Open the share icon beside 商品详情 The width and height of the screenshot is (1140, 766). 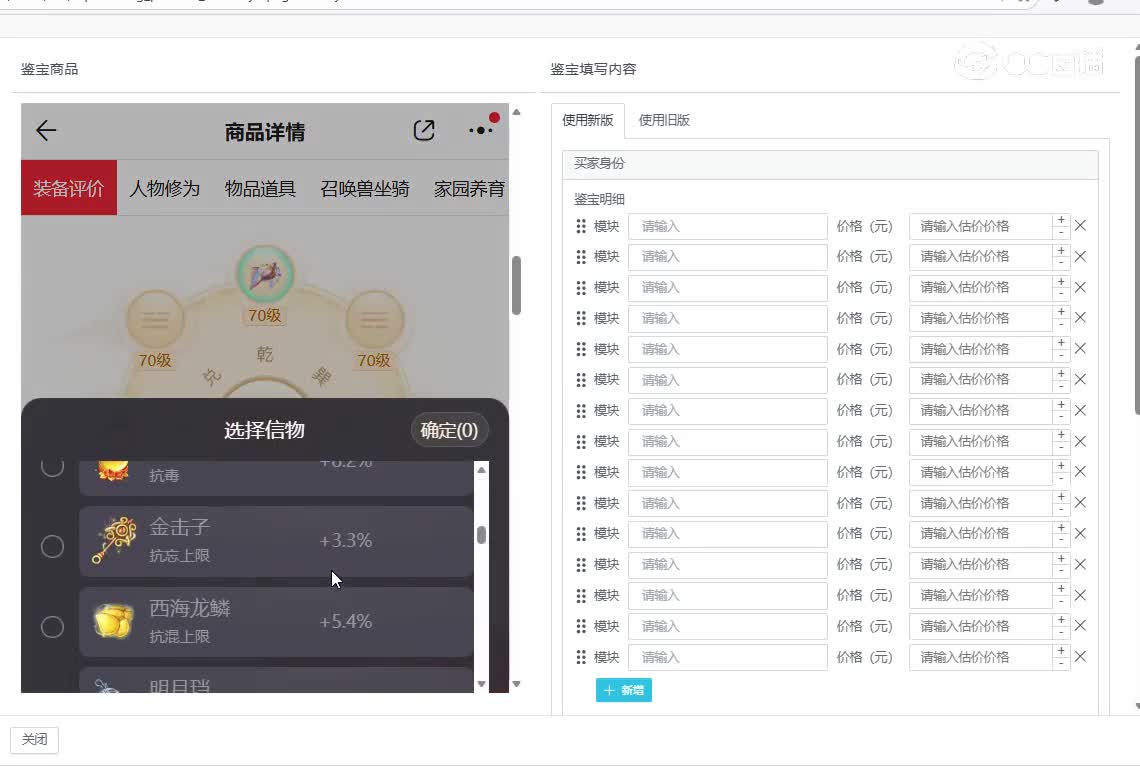[424, 131]
